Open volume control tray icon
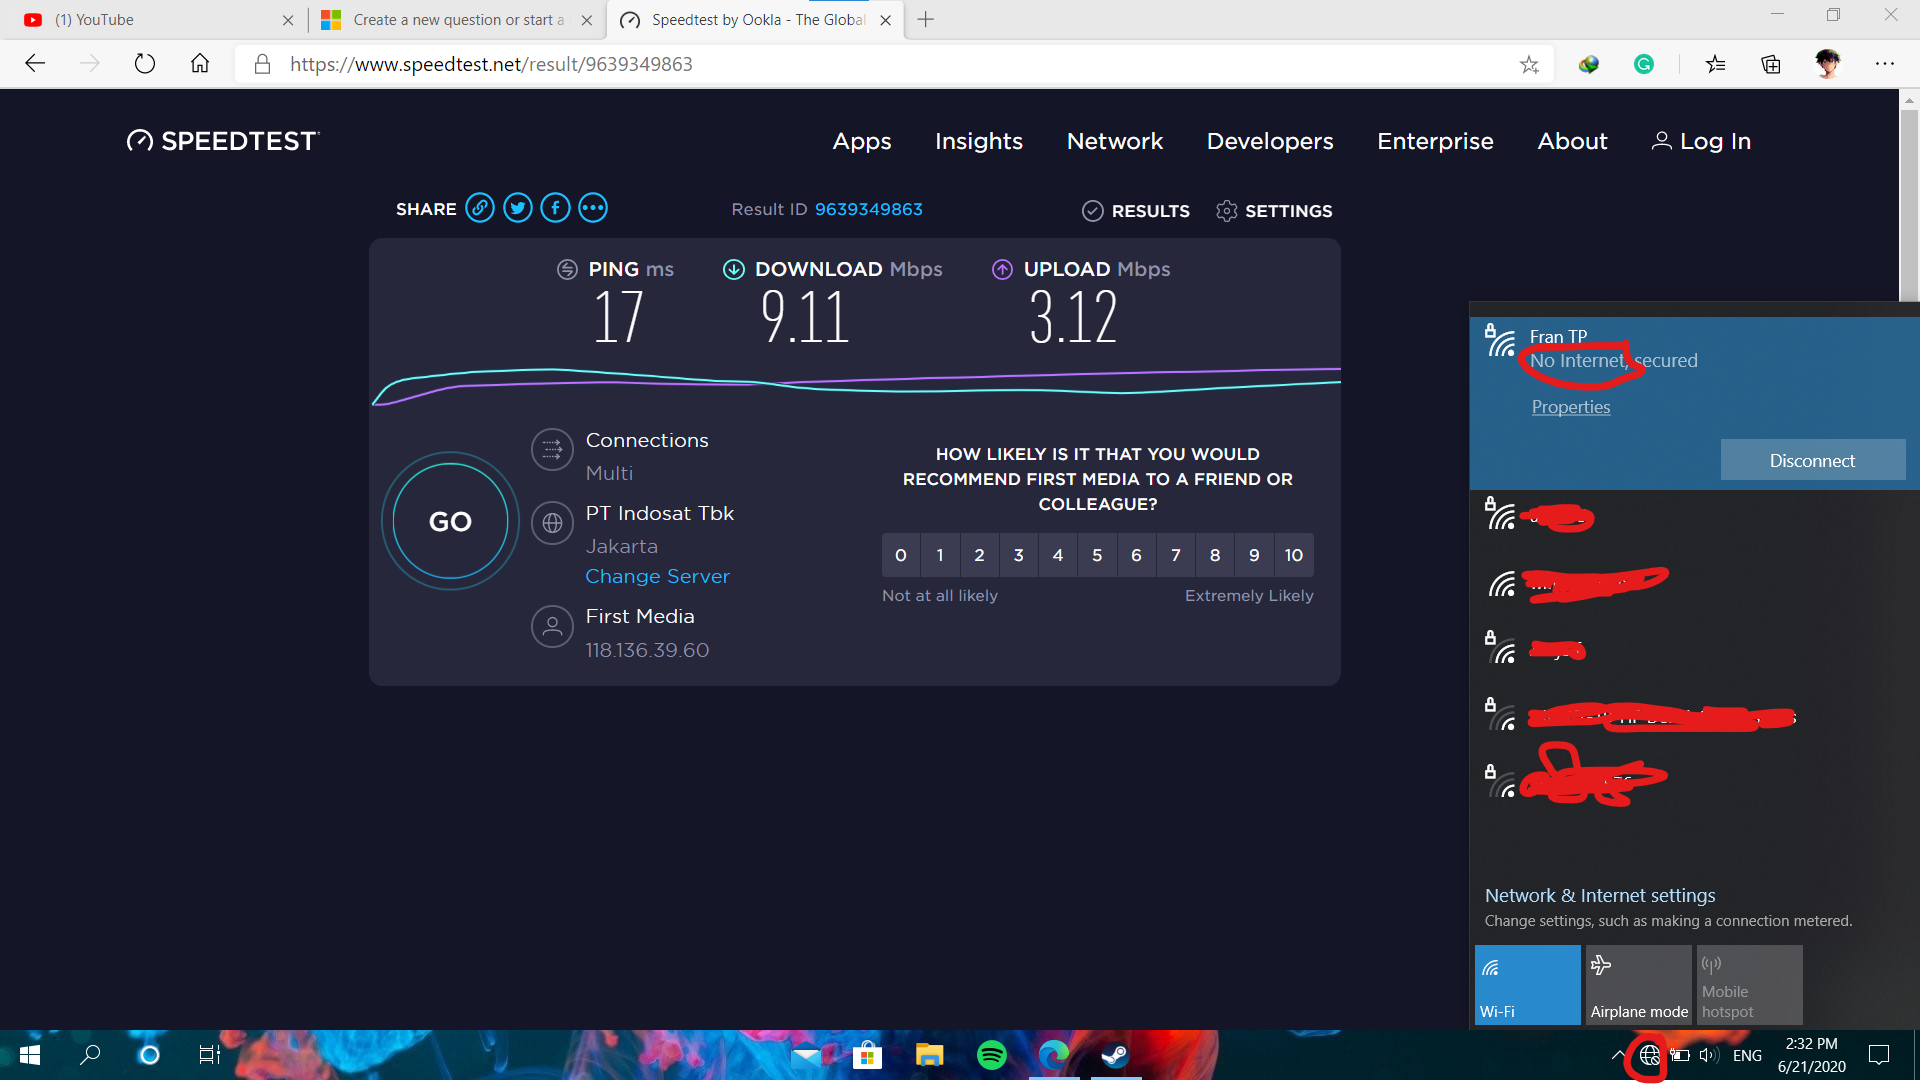Screen dimensions: 1920x1085 (1709, 1055)
